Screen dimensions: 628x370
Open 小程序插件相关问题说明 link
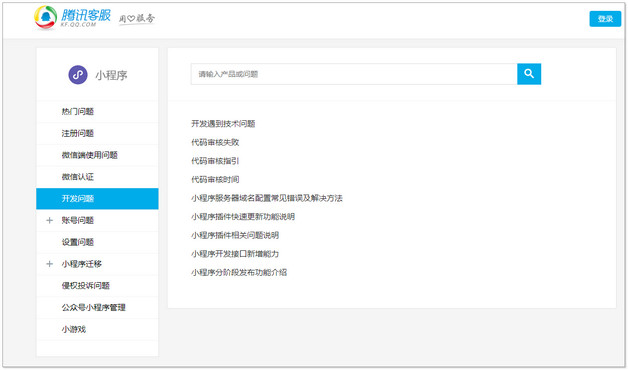[235, 235]
